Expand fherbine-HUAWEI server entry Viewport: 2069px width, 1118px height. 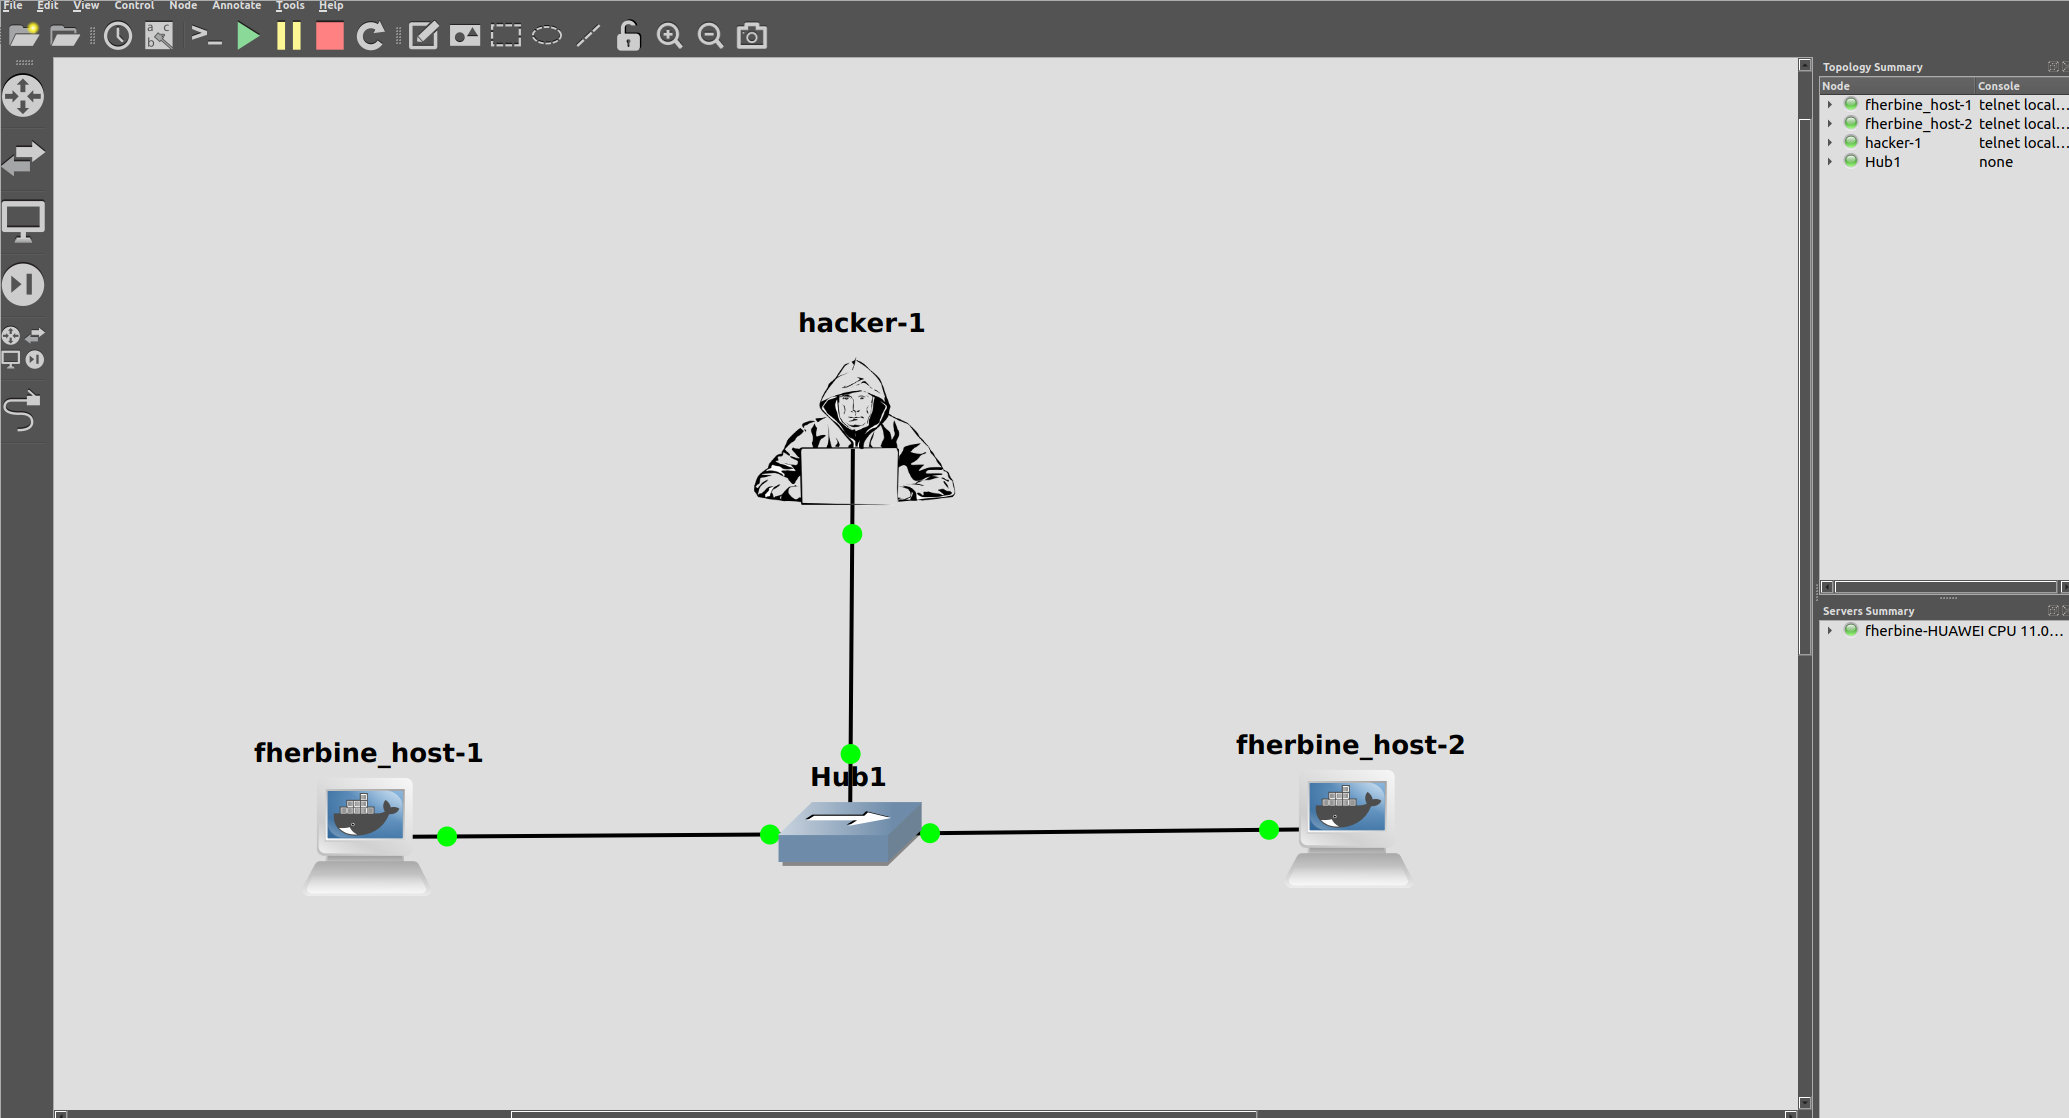(x=1830, y=631)
